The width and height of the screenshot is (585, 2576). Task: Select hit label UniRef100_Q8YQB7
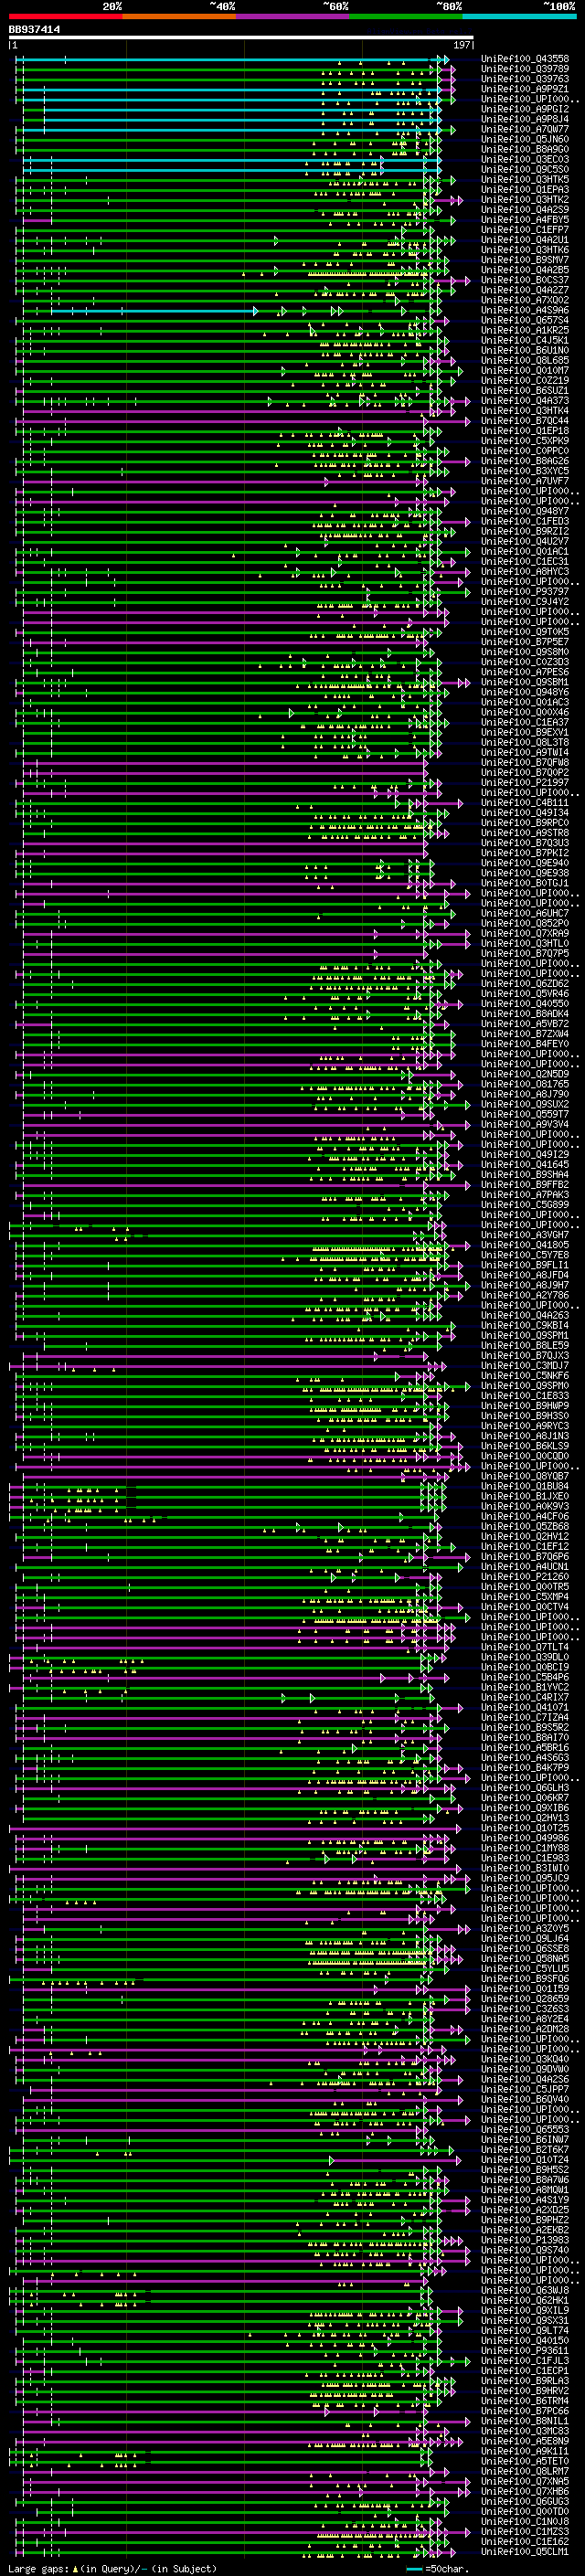525,1476
